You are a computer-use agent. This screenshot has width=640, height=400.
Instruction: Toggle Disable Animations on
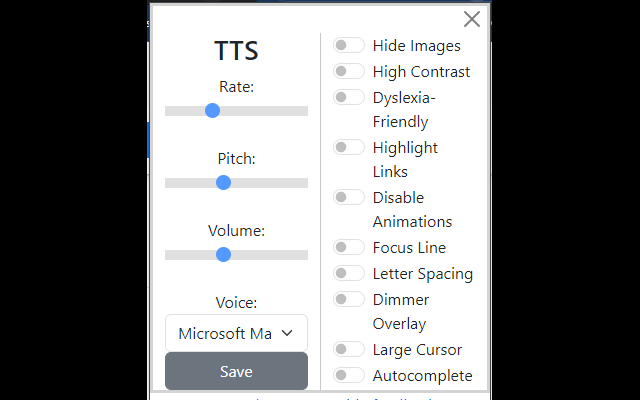coord(348,197)
